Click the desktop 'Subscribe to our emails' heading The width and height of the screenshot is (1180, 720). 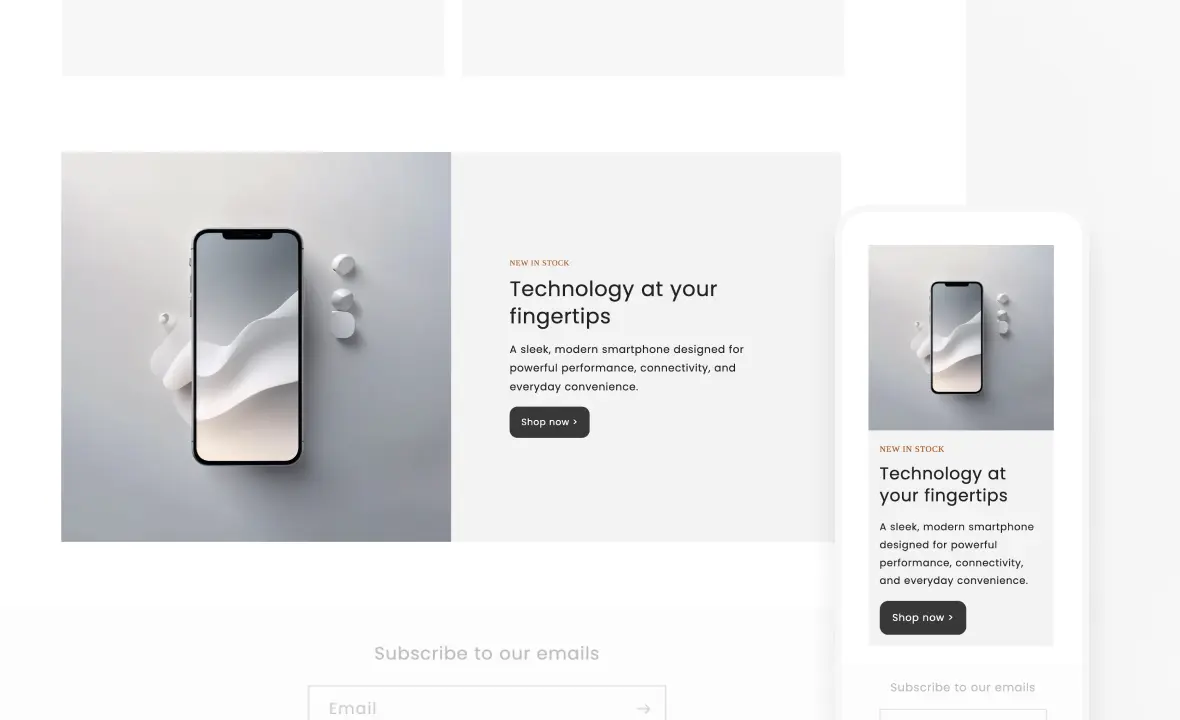pos(487,654)
